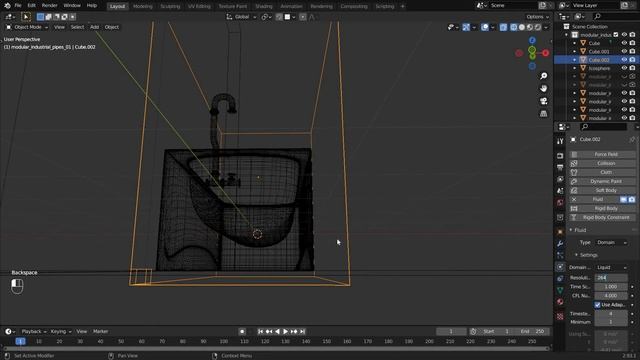Open the File menu
The image size is (640, 360).
click(x=18, y=6)
